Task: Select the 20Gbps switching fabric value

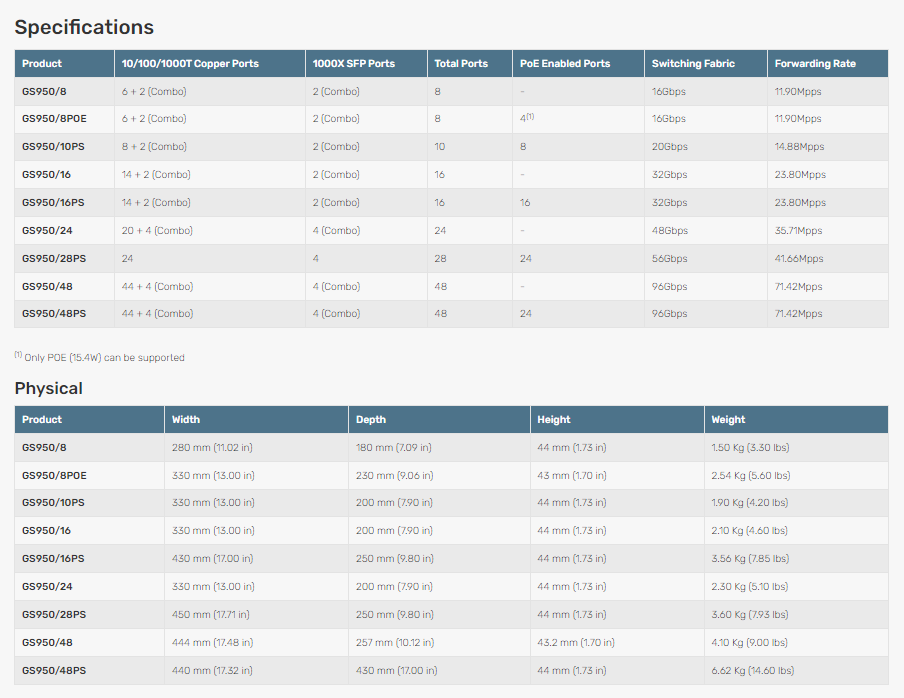Action: coord(669,146)
